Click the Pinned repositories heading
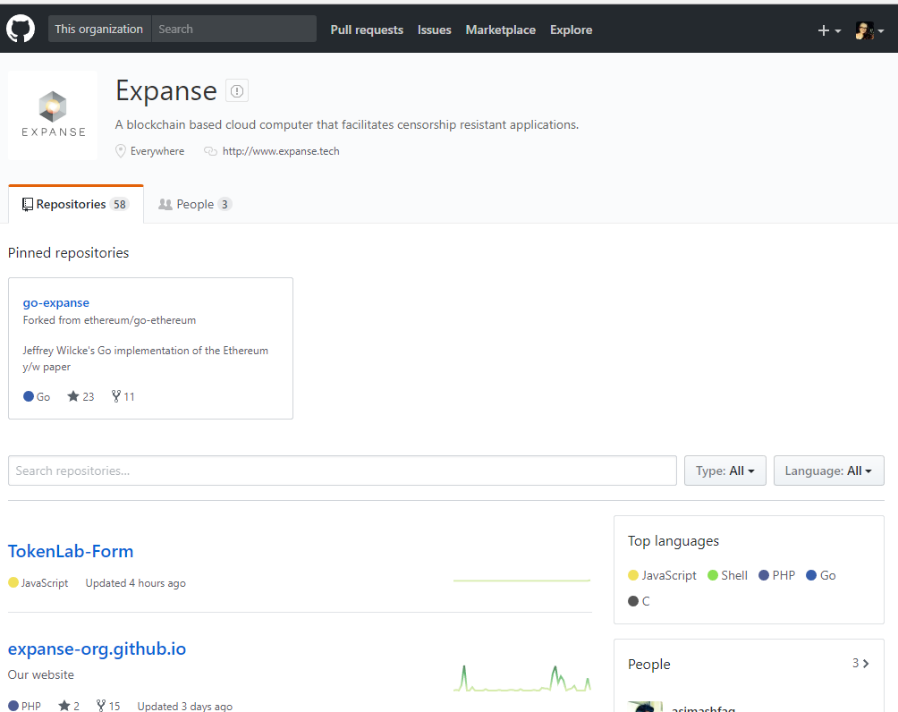Viewport: 898px width, 712px height. point(68,253)
